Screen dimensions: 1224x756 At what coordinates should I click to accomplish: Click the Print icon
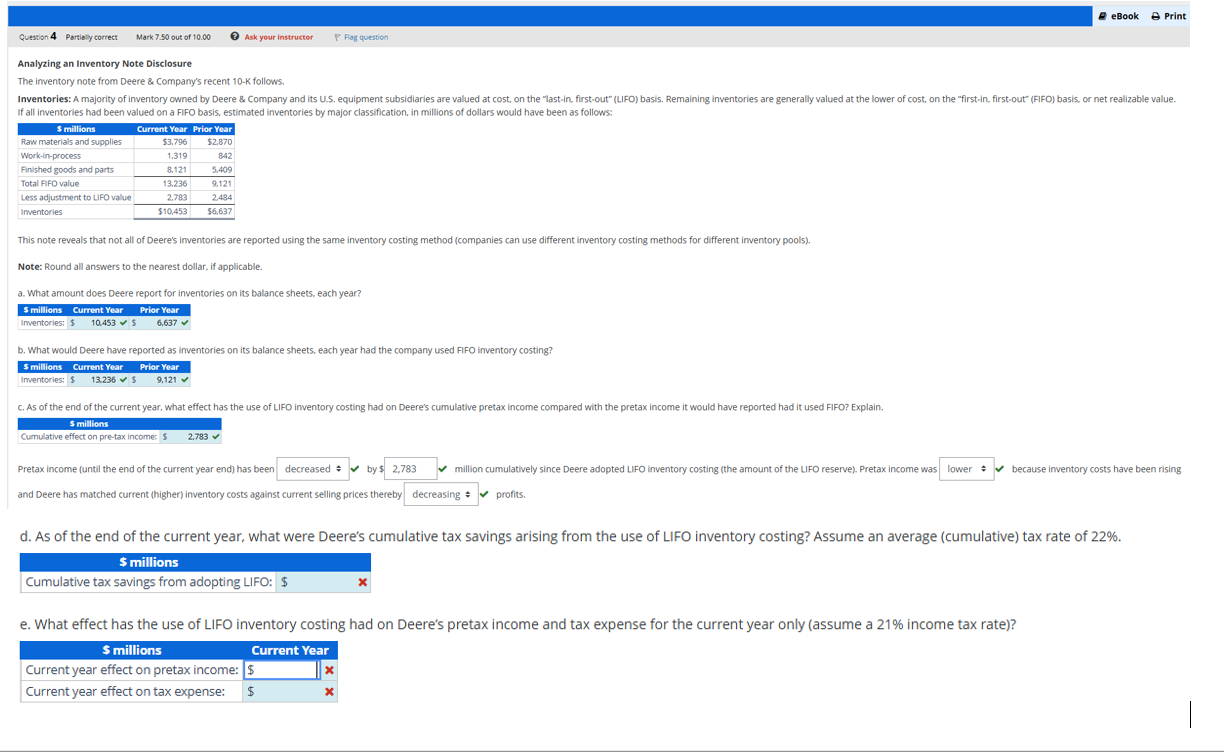click(1156, 15)
